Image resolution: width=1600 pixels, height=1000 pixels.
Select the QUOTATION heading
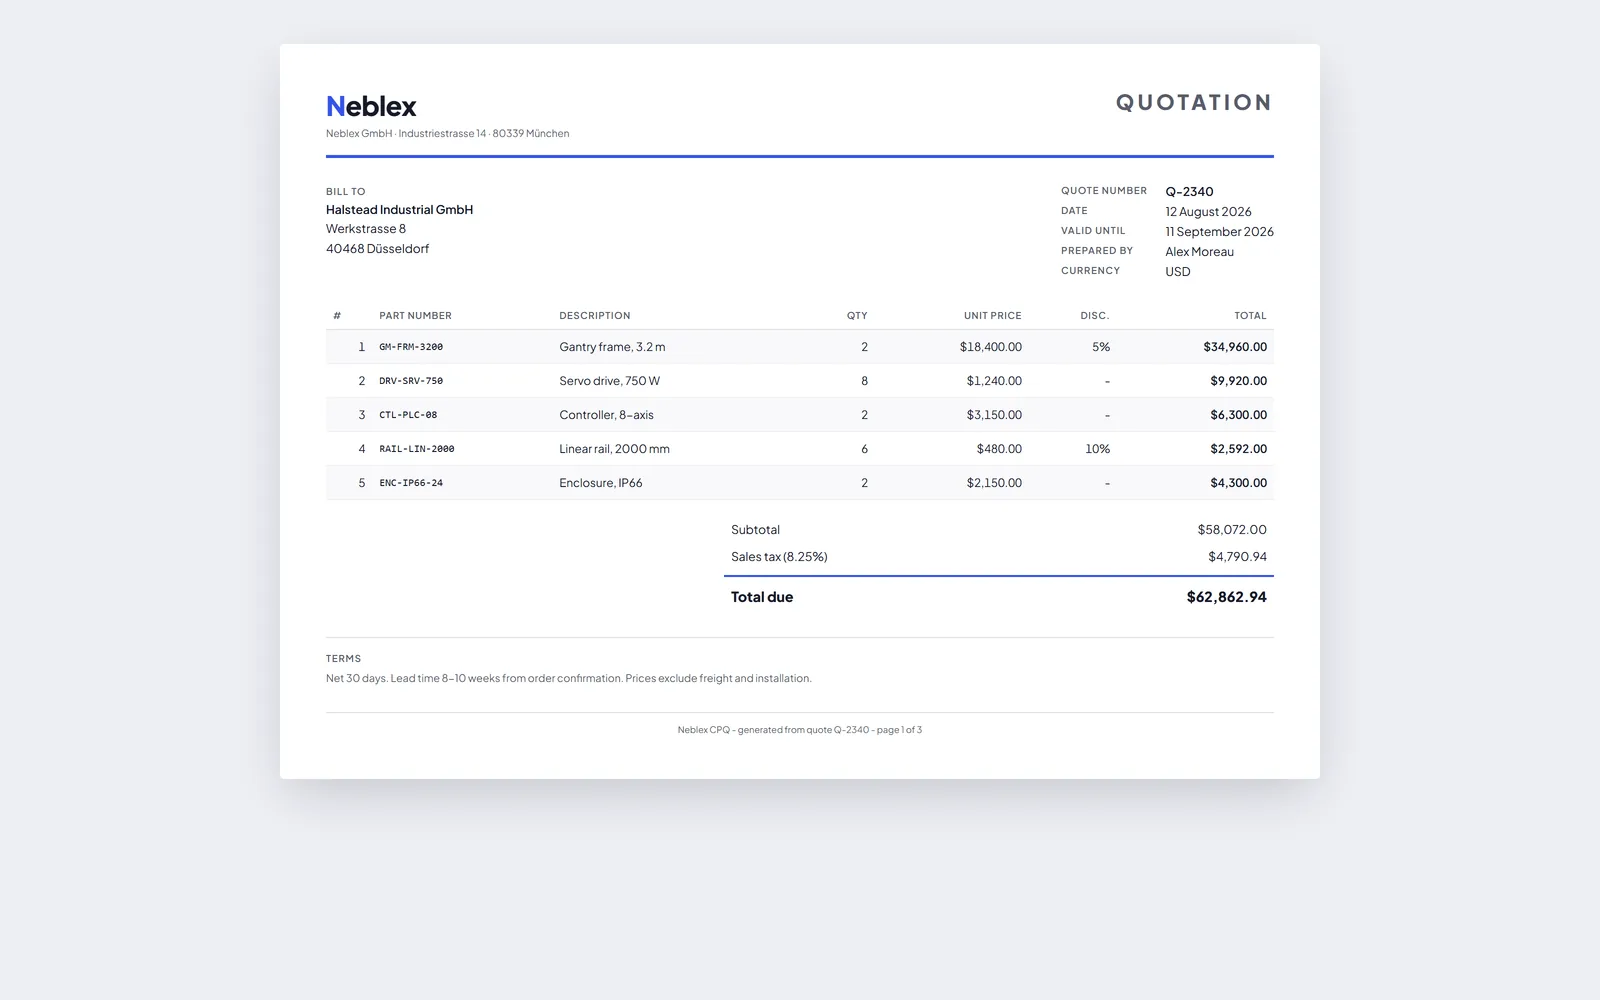(1194, 102)
